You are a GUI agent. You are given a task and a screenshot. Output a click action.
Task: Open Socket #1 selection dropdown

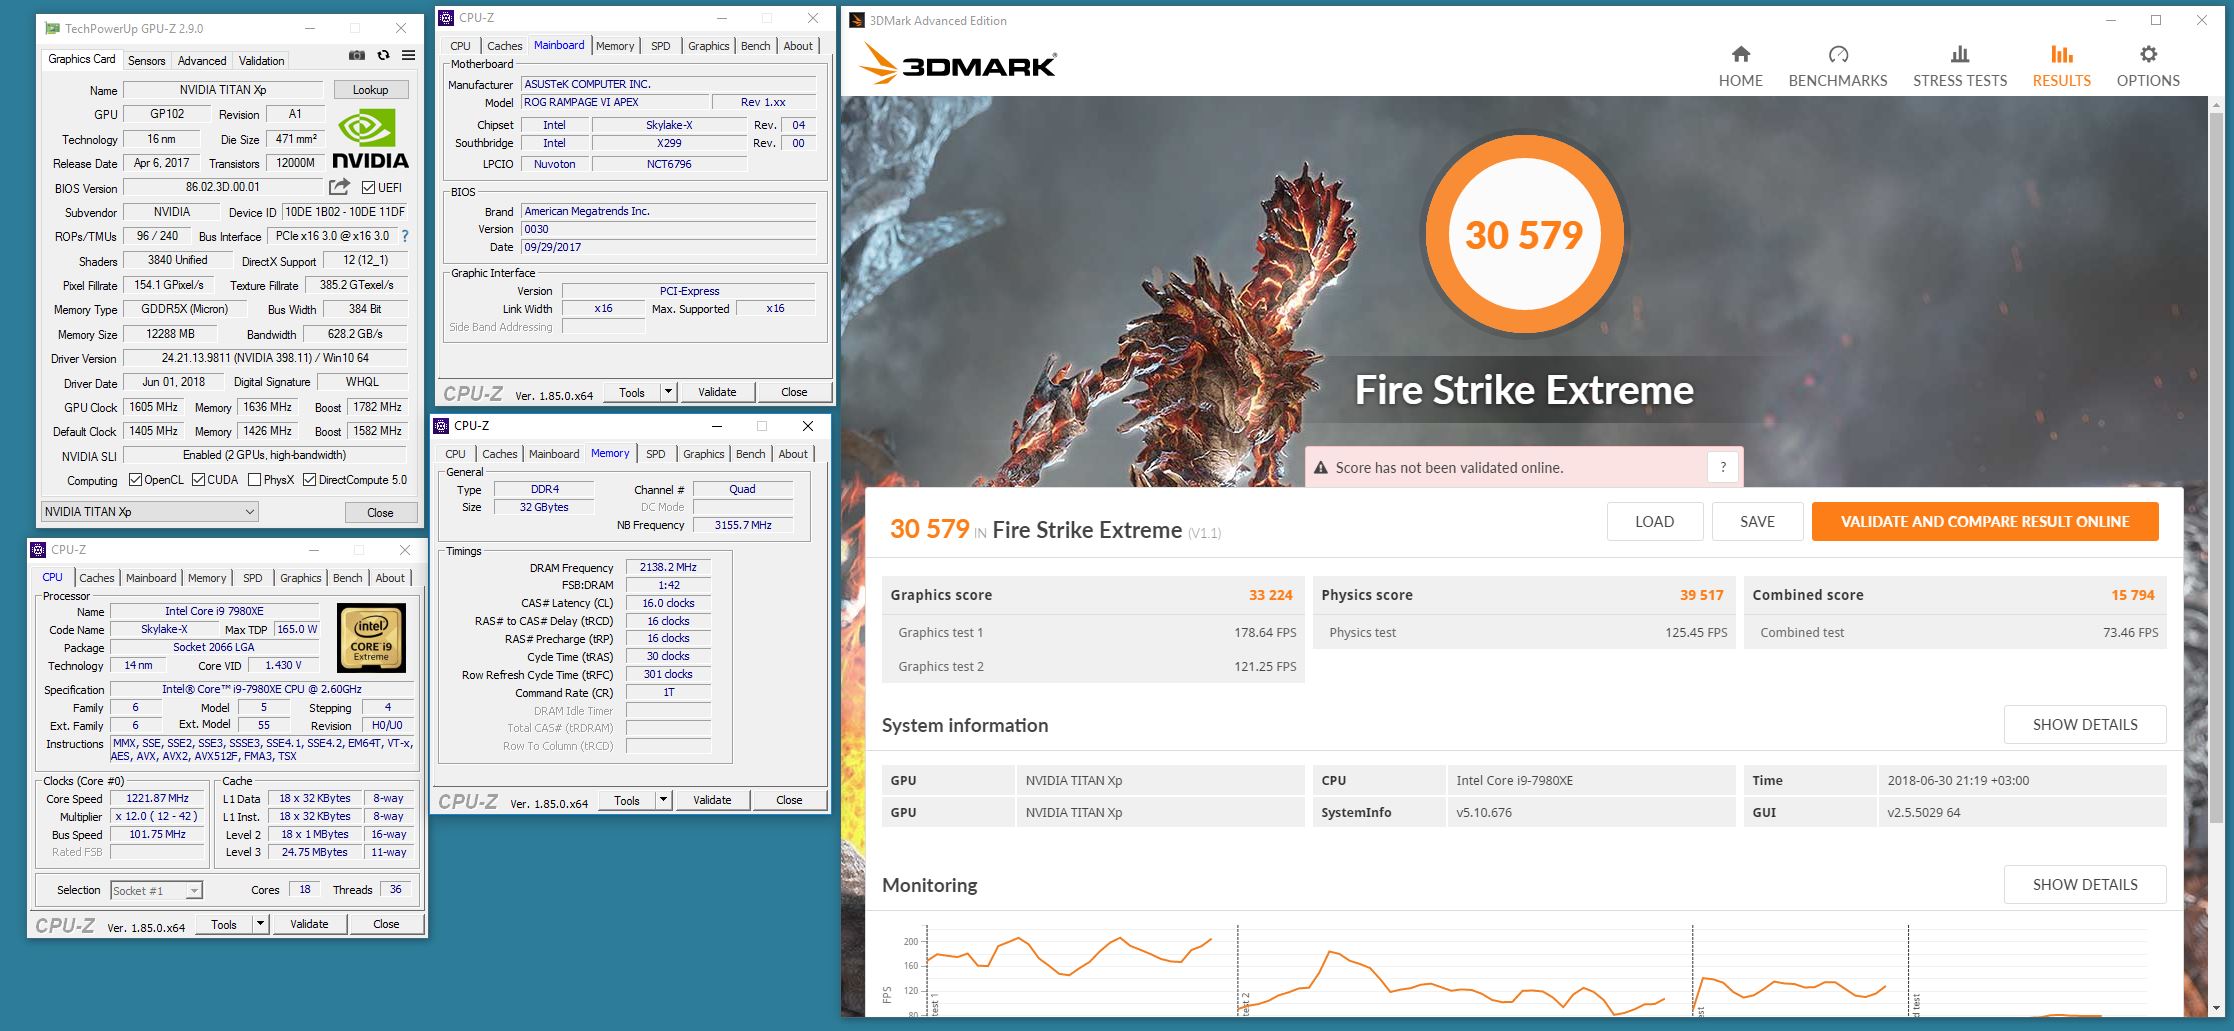tap(156, 890)
